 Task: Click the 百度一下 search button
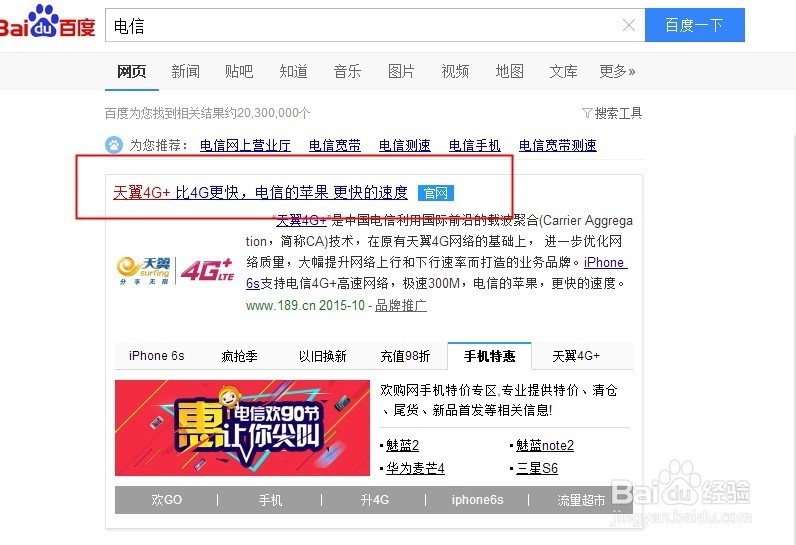[x=694, y=25]
